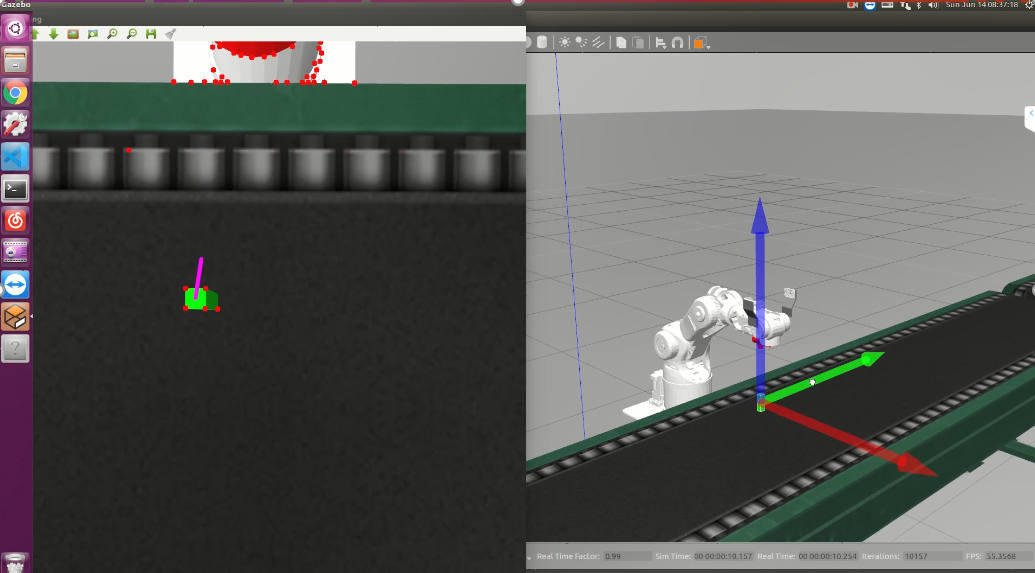Open the question mark help icon in launcher

click(15, 349)
